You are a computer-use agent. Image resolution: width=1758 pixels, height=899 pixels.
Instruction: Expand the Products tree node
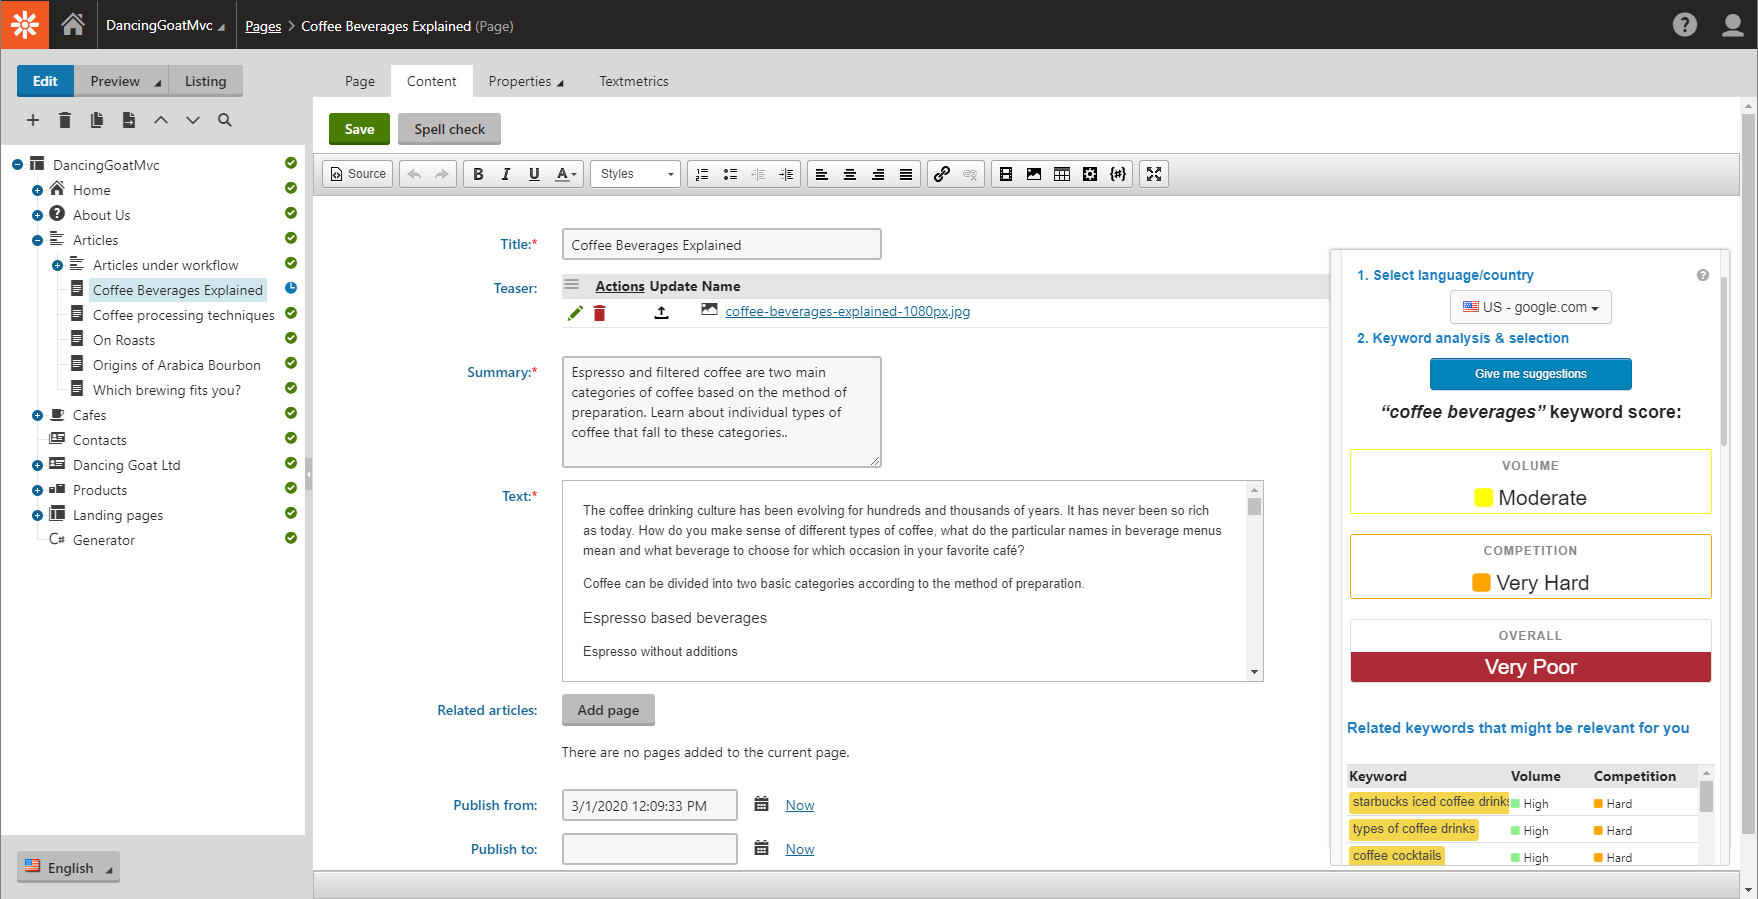click(37, 490)
